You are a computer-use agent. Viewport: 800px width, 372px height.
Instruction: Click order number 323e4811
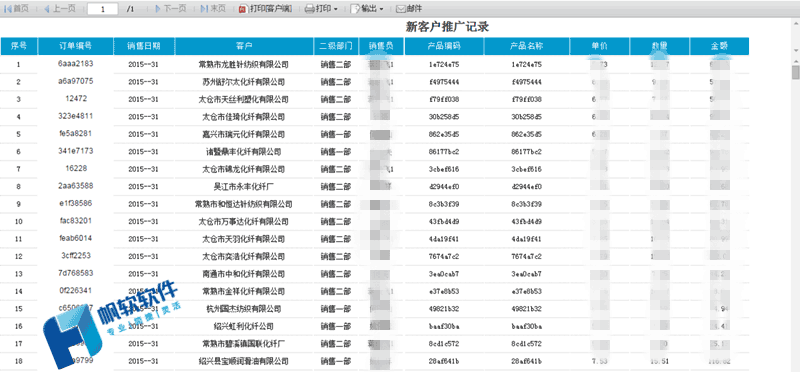coord(76,116)
